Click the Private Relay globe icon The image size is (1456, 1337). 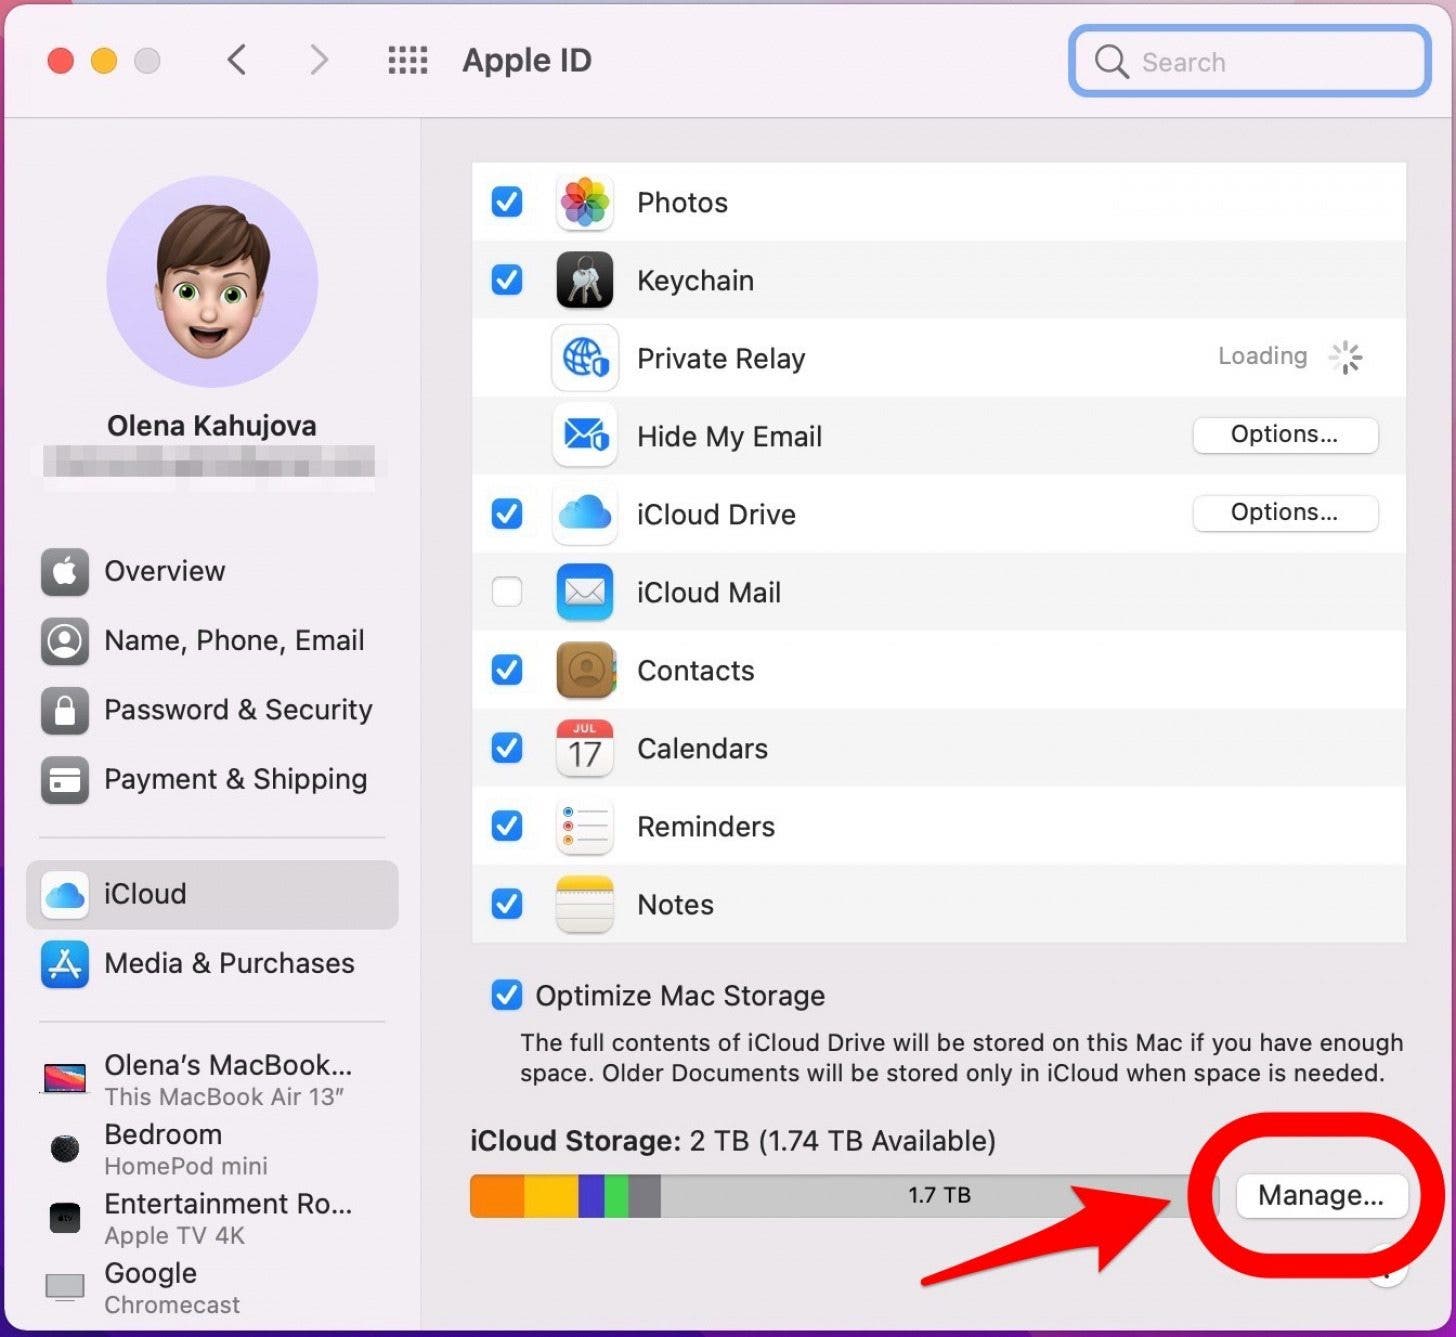[584, 358]
